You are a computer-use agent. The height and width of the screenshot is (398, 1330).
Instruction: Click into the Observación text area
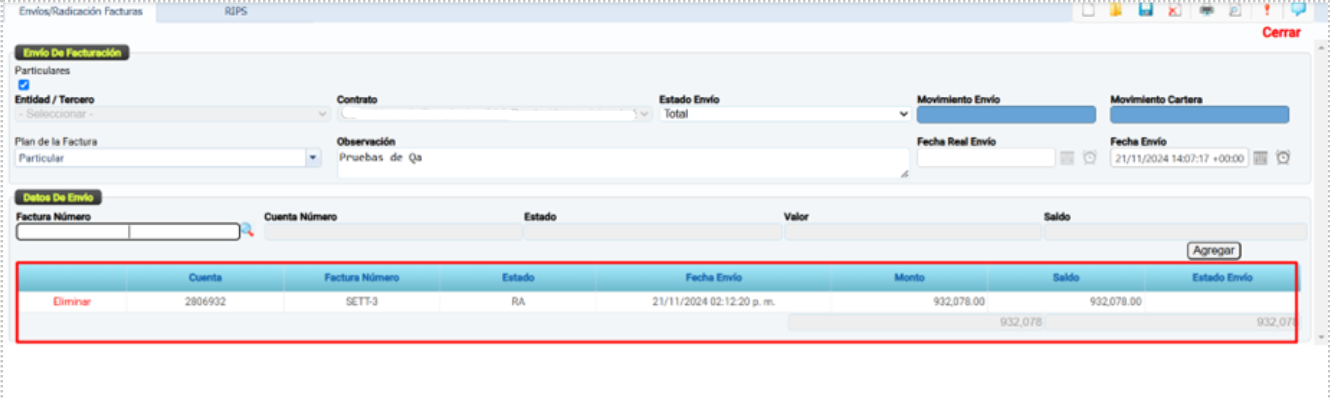(x=624, y=164)
